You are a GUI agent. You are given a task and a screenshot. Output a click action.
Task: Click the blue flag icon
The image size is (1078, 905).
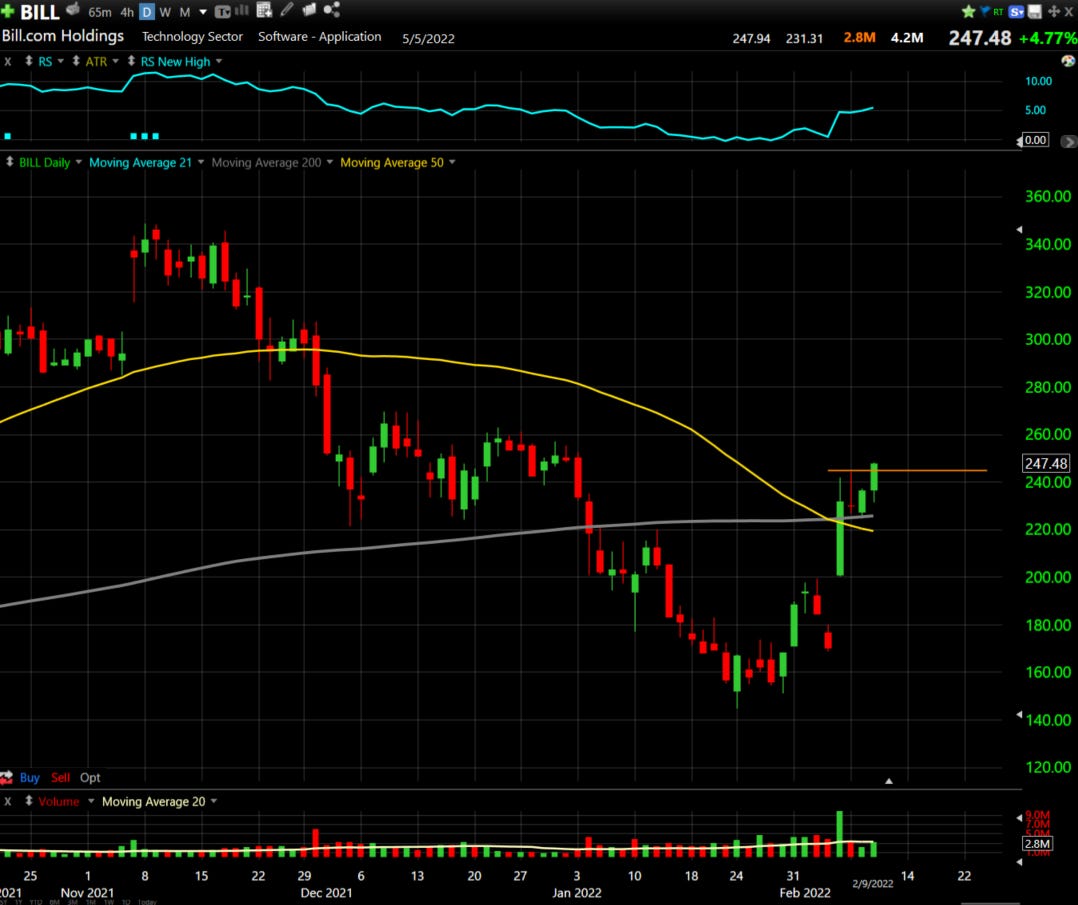[x=984, y=11]
